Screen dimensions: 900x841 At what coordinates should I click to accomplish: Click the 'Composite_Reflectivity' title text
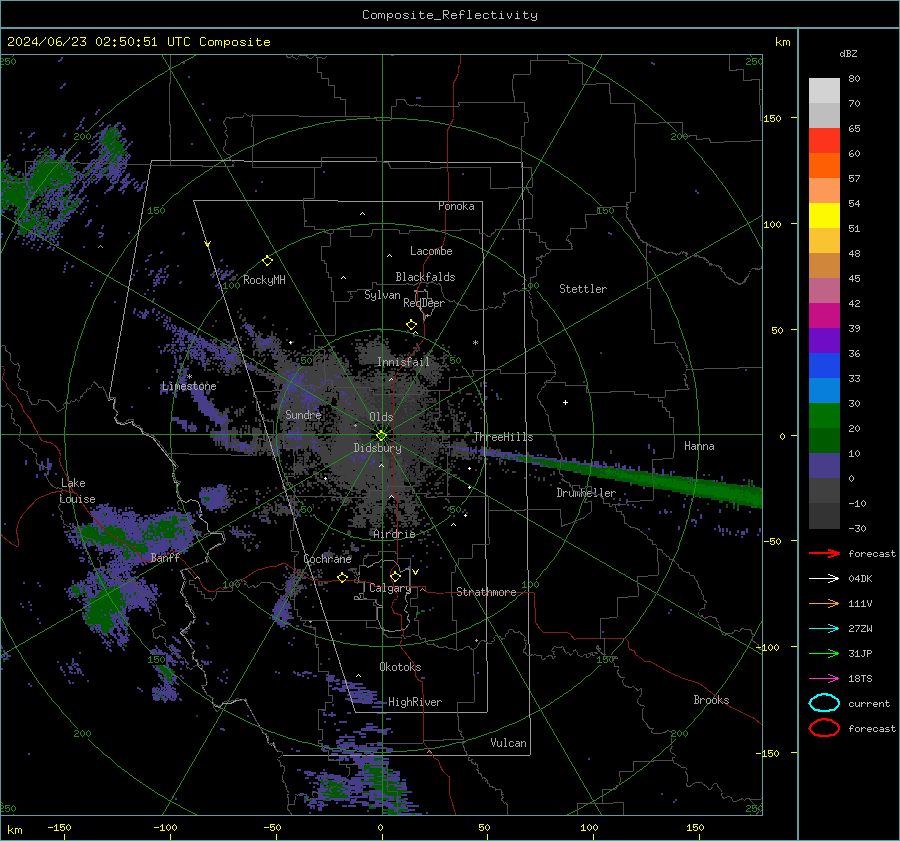[x=449, y=15]
